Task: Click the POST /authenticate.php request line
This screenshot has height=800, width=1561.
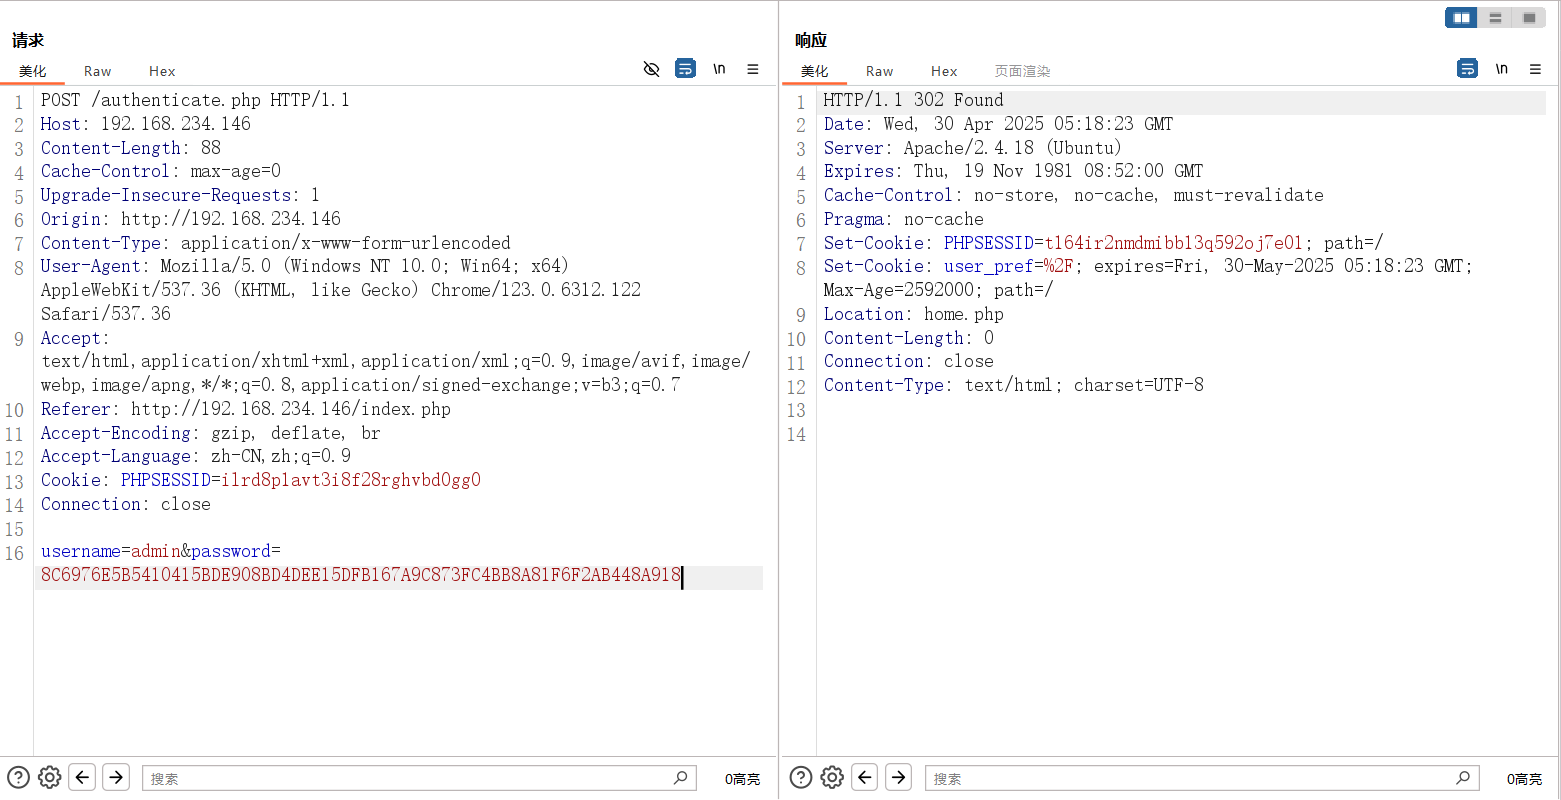Action: click(195, 100)
